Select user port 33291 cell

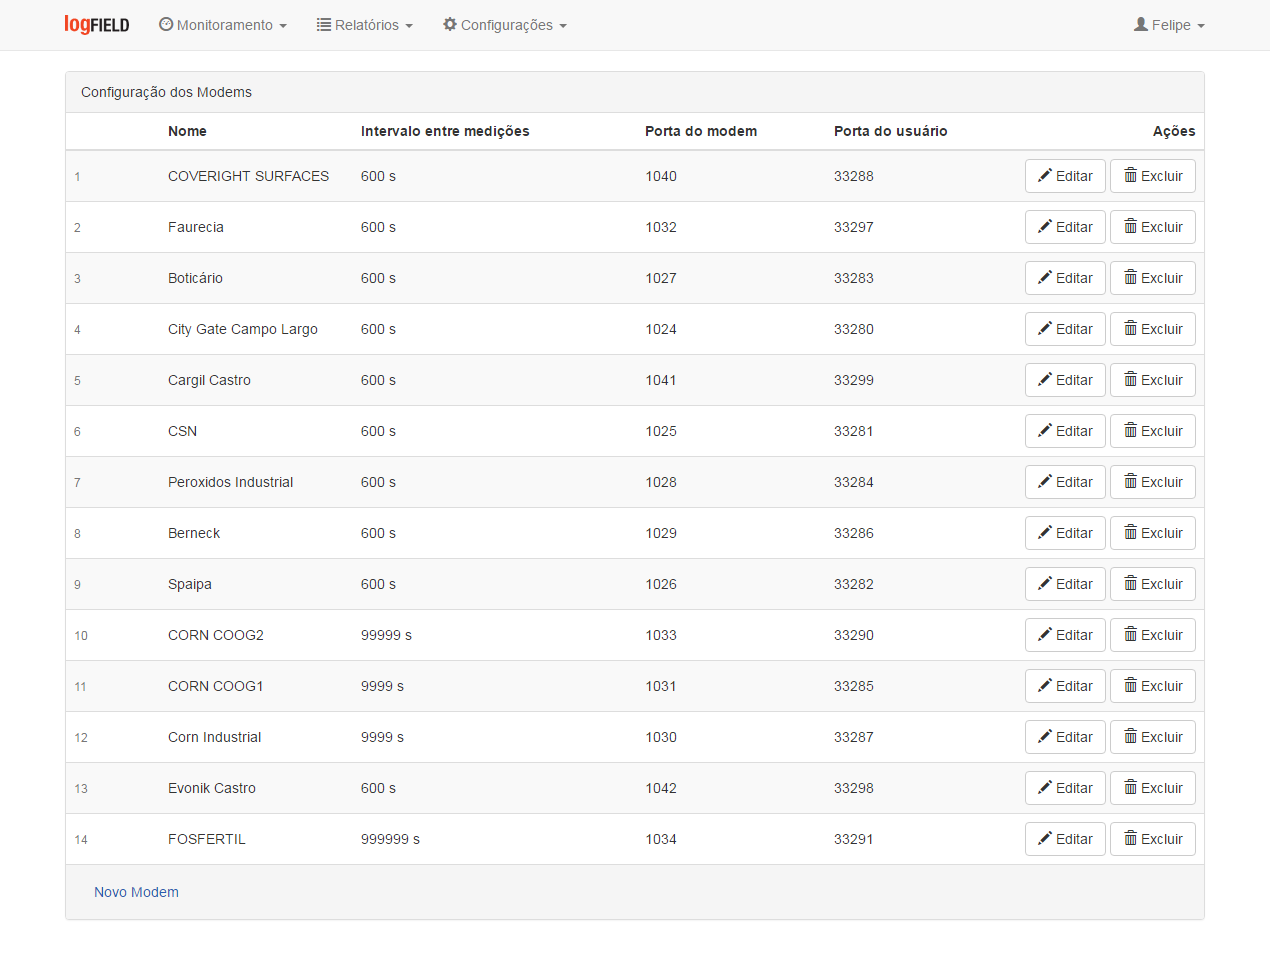854,839
